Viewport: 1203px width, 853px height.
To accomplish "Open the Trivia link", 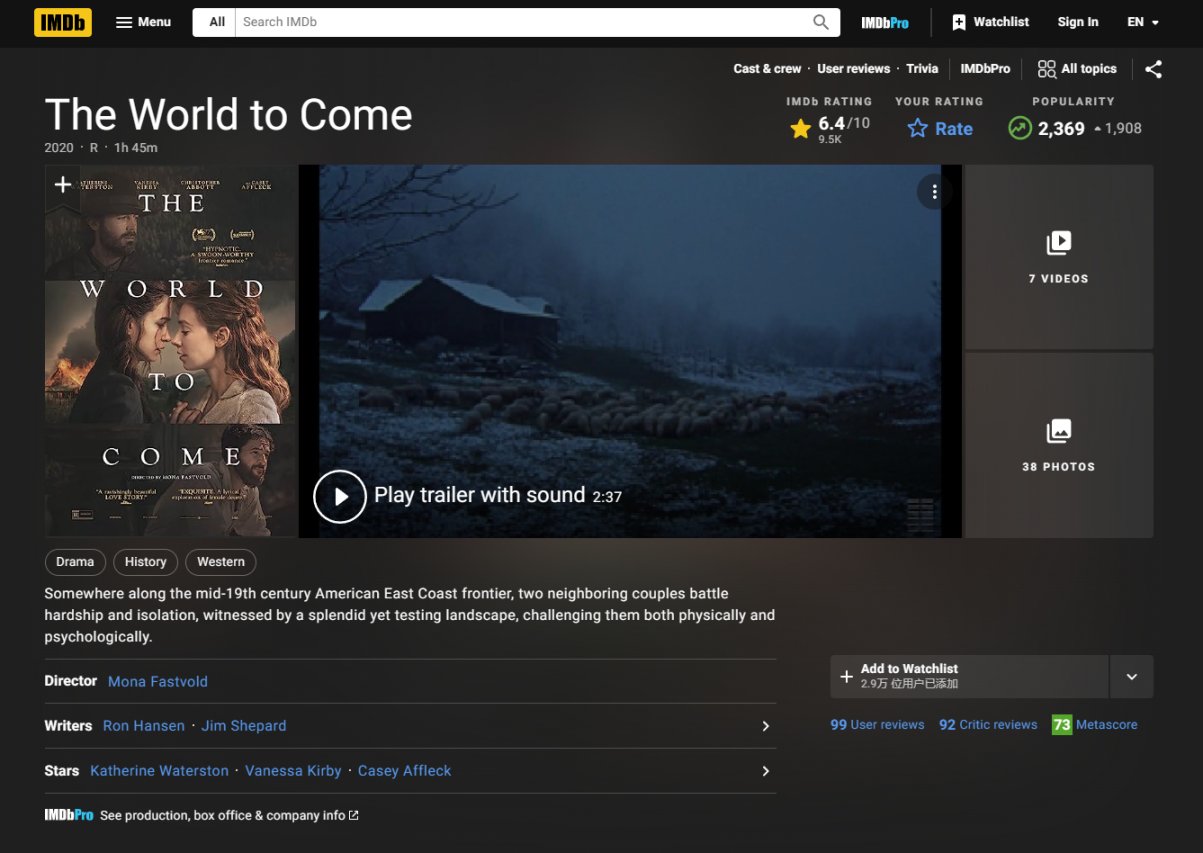I will [x=922, y=69].
